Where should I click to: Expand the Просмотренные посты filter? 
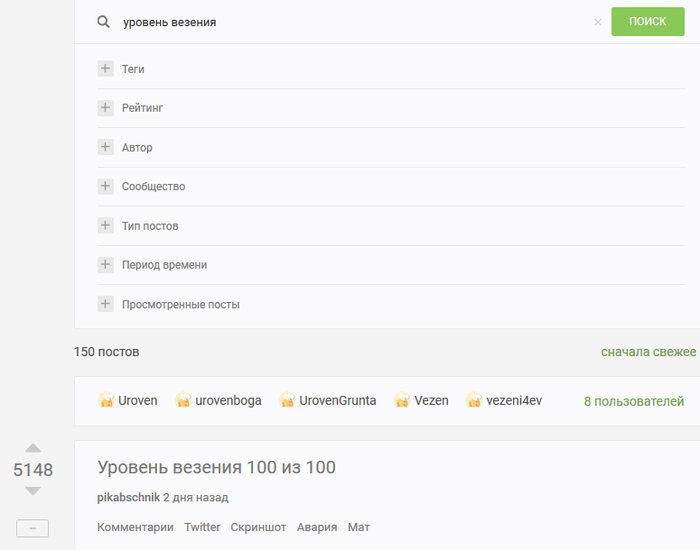click(105, 304)
